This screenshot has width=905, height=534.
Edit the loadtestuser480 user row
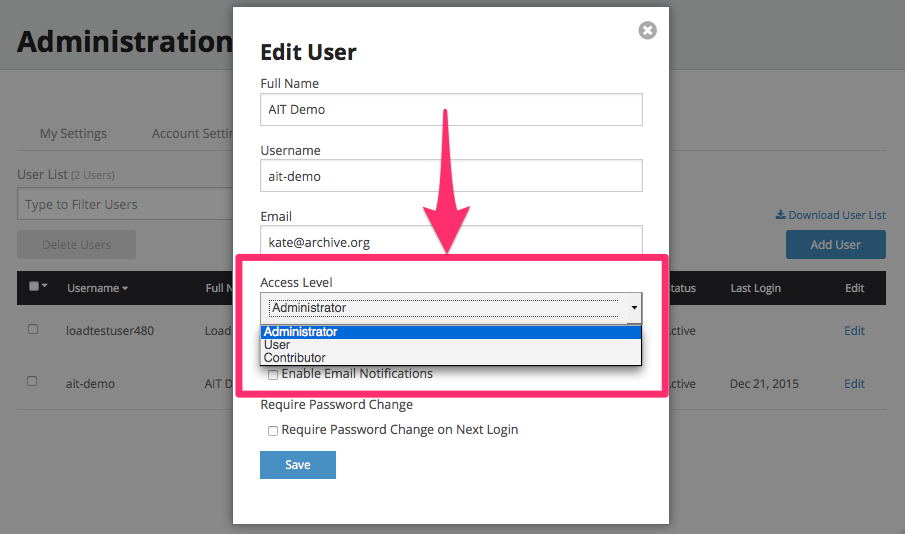pyautogui.click(x=854, y=331)
